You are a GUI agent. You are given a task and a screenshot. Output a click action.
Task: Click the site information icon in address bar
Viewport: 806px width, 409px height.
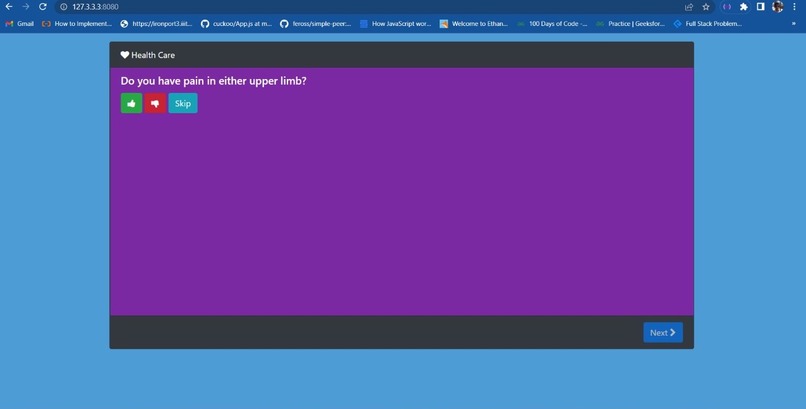point(64,7)
